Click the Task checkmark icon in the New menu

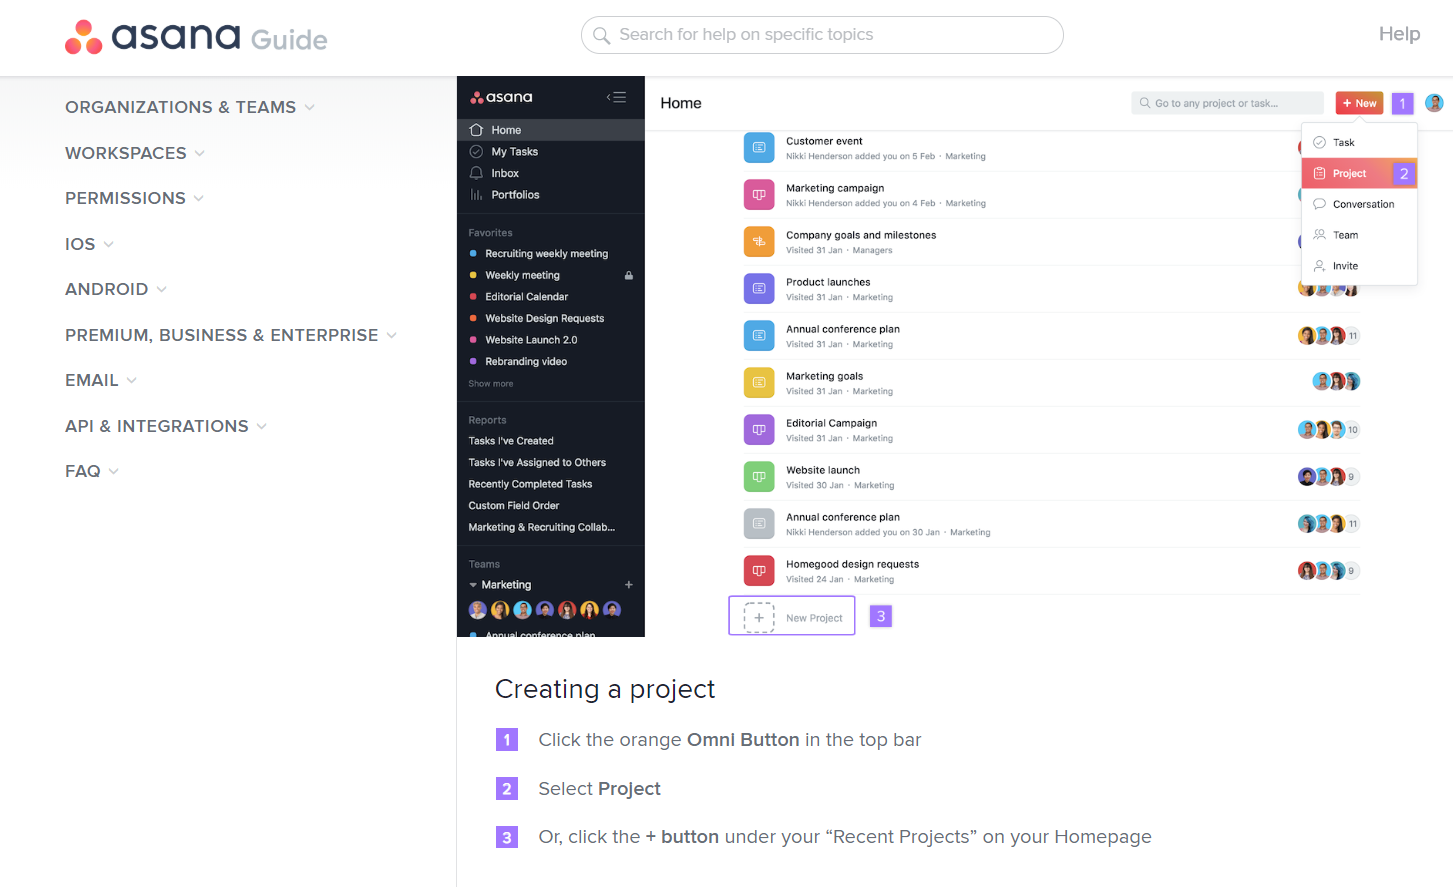coord(1319,142)
